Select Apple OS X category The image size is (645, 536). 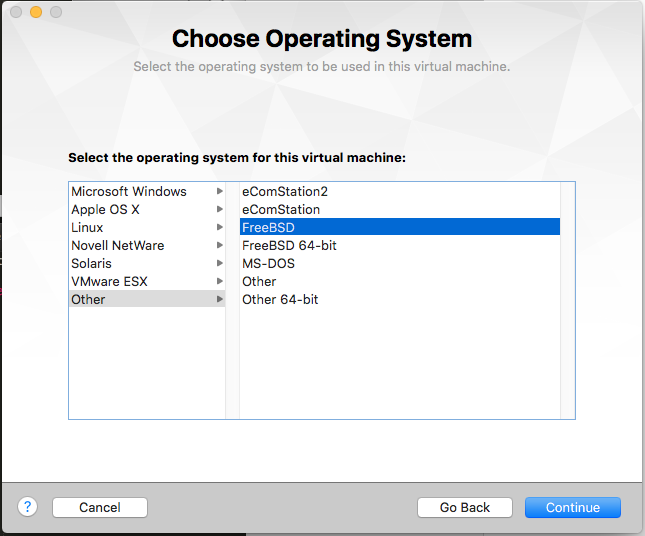tap(147, 209)
